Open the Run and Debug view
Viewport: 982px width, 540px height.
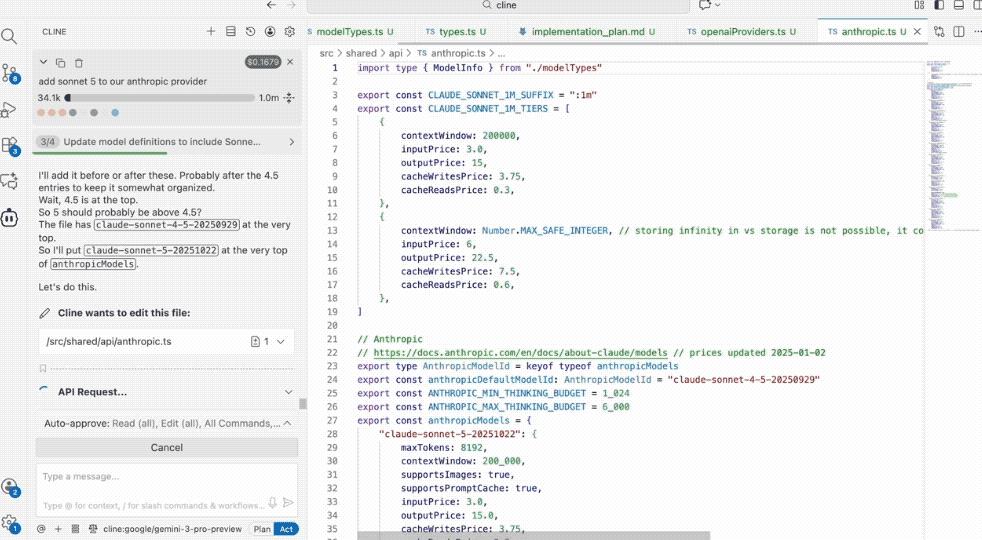(x=9, y=110)
